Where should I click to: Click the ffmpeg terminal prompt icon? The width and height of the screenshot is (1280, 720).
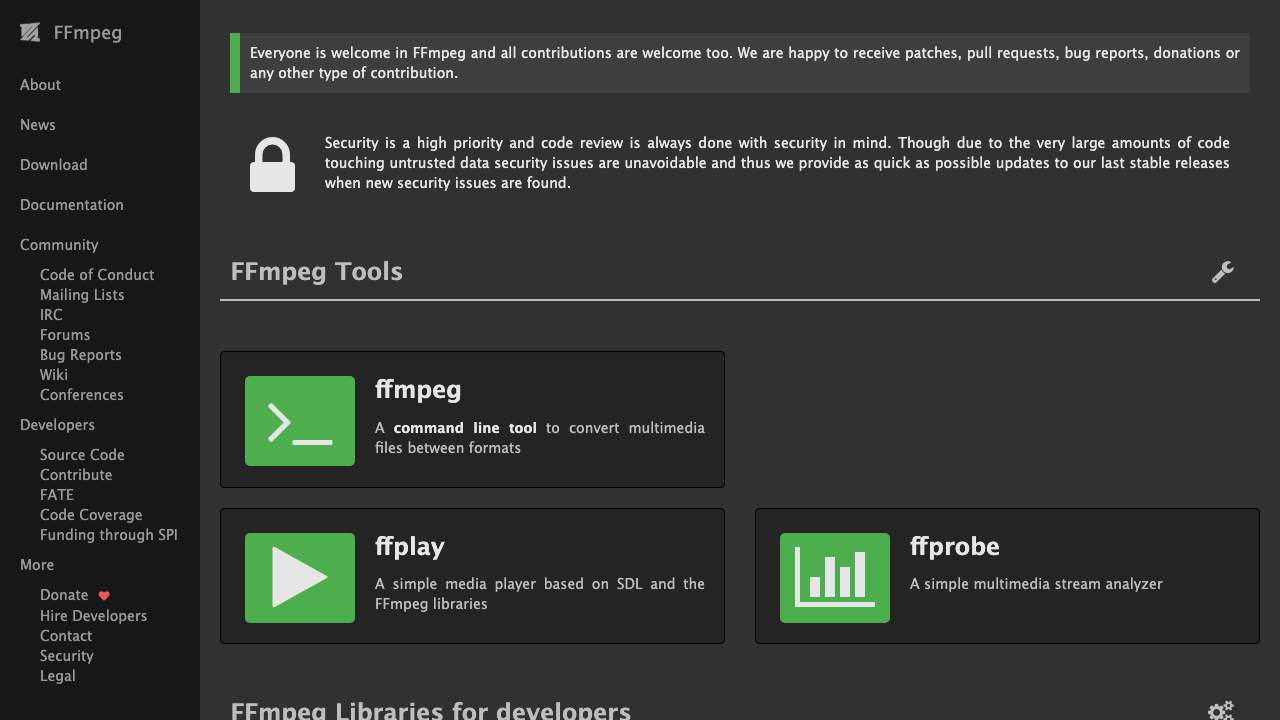(300, 421)
